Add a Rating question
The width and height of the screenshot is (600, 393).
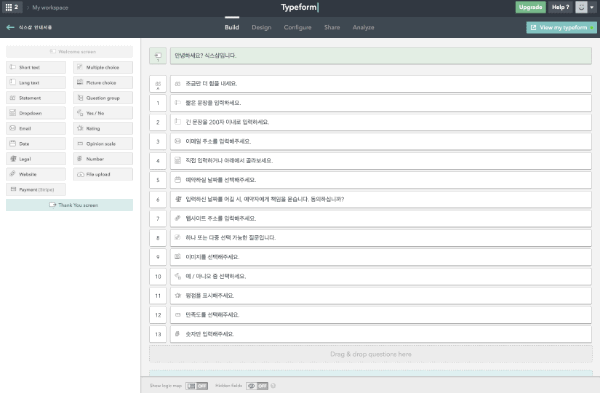(x=103, y=129)
